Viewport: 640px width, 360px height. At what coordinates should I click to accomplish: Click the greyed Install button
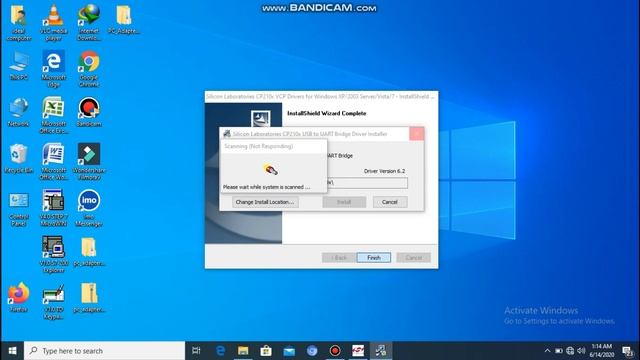tap(344, 202)
